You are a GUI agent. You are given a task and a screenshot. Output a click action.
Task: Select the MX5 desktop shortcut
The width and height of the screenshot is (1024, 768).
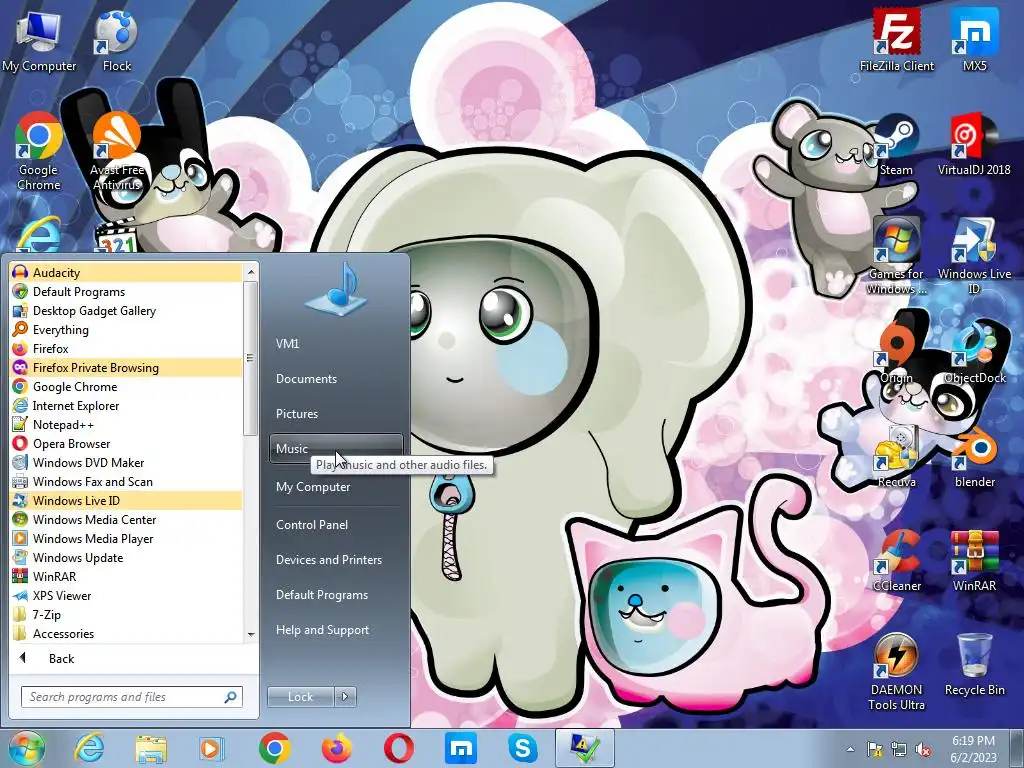(974, 39)
